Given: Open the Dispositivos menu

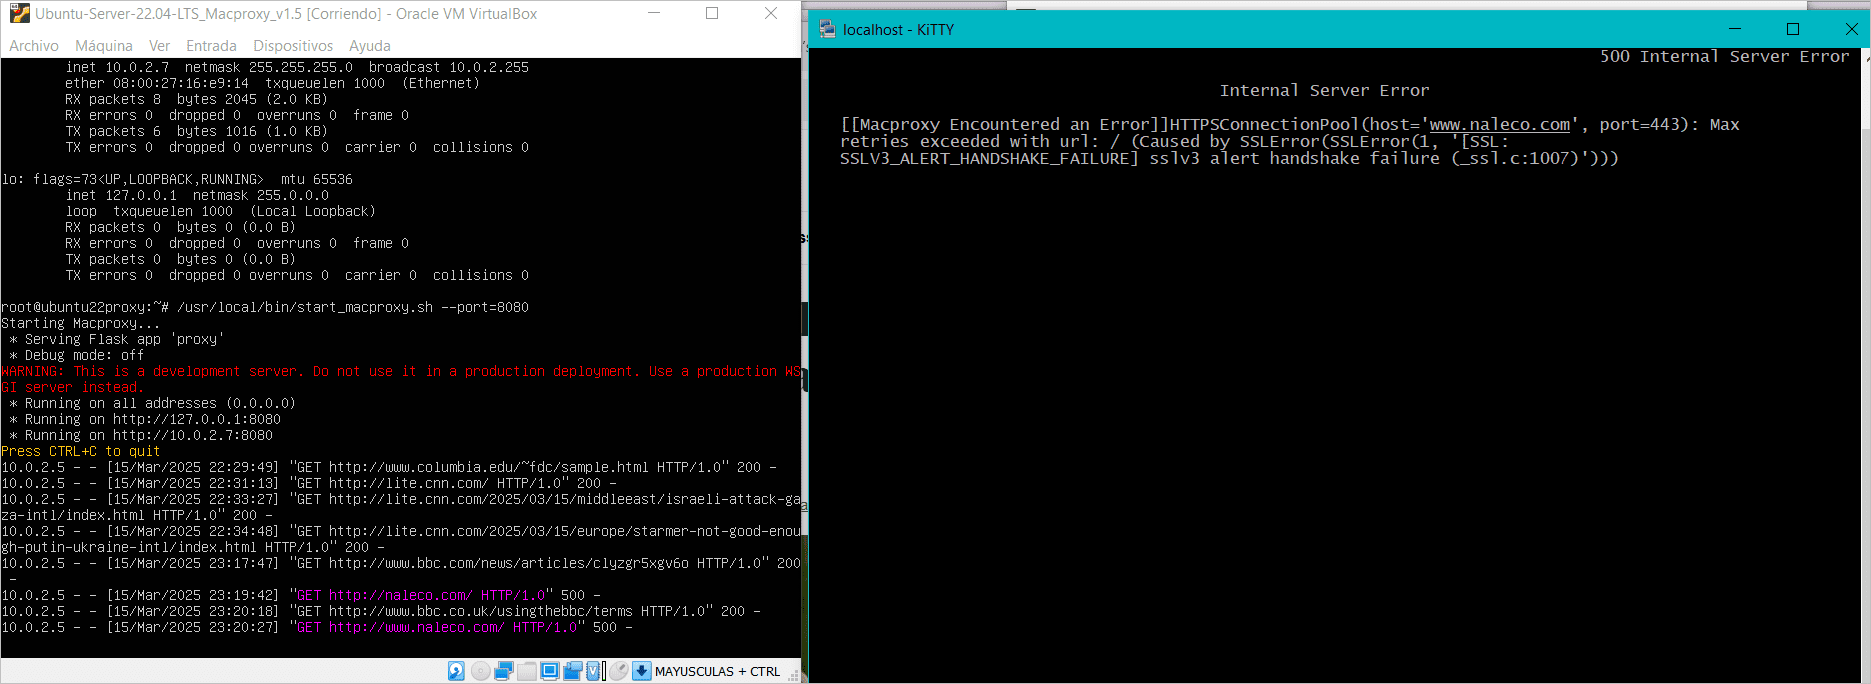Looking at the screenshot, I should (293, 46).
